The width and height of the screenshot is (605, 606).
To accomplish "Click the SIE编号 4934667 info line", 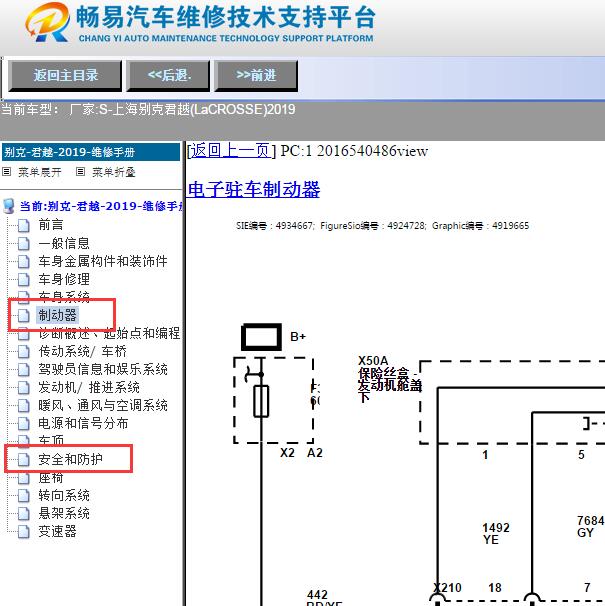I will (382, 226).
